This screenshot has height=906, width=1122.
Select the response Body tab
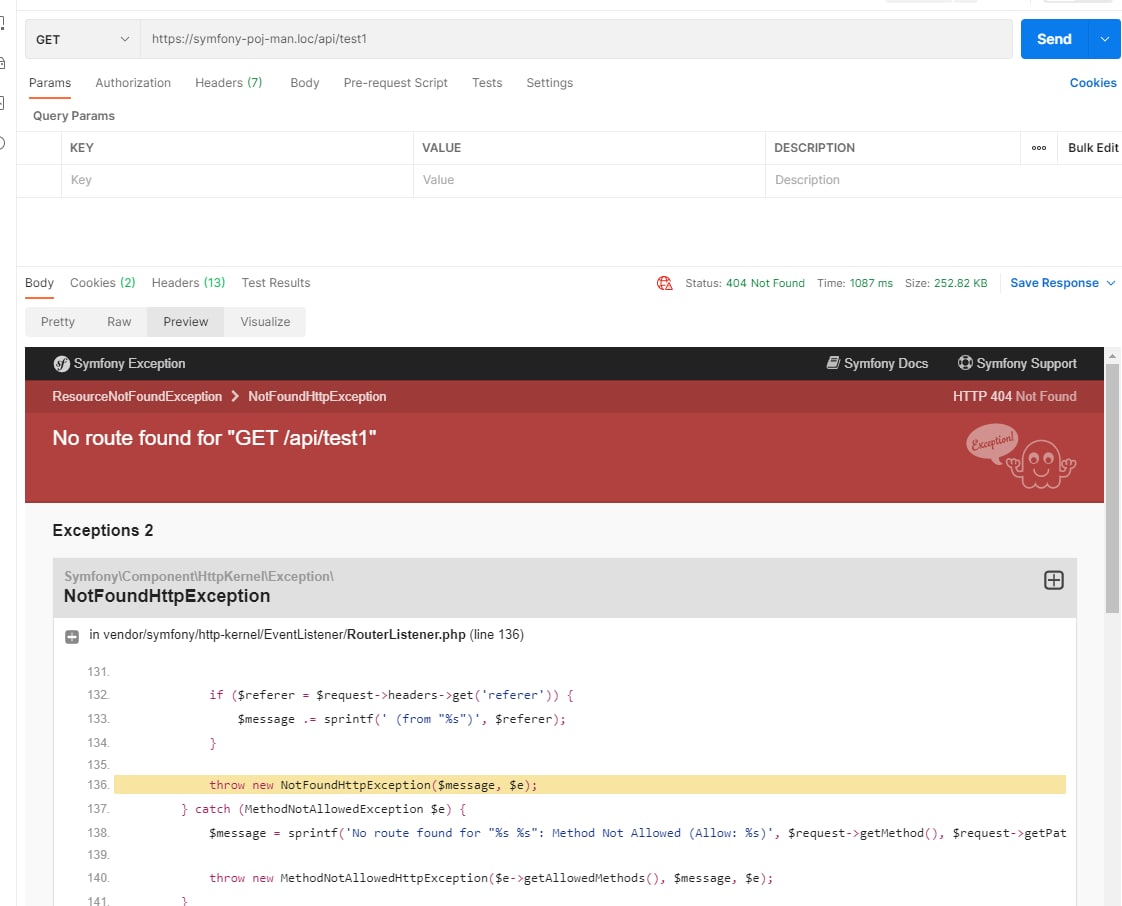point(39,283)
